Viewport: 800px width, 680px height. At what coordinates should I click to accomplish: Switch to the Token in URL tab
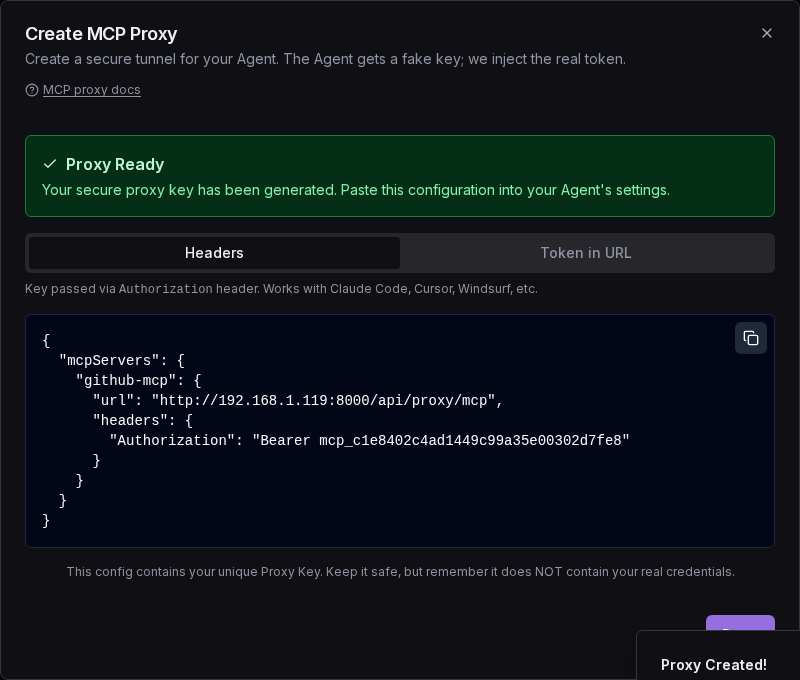(586, 253)
